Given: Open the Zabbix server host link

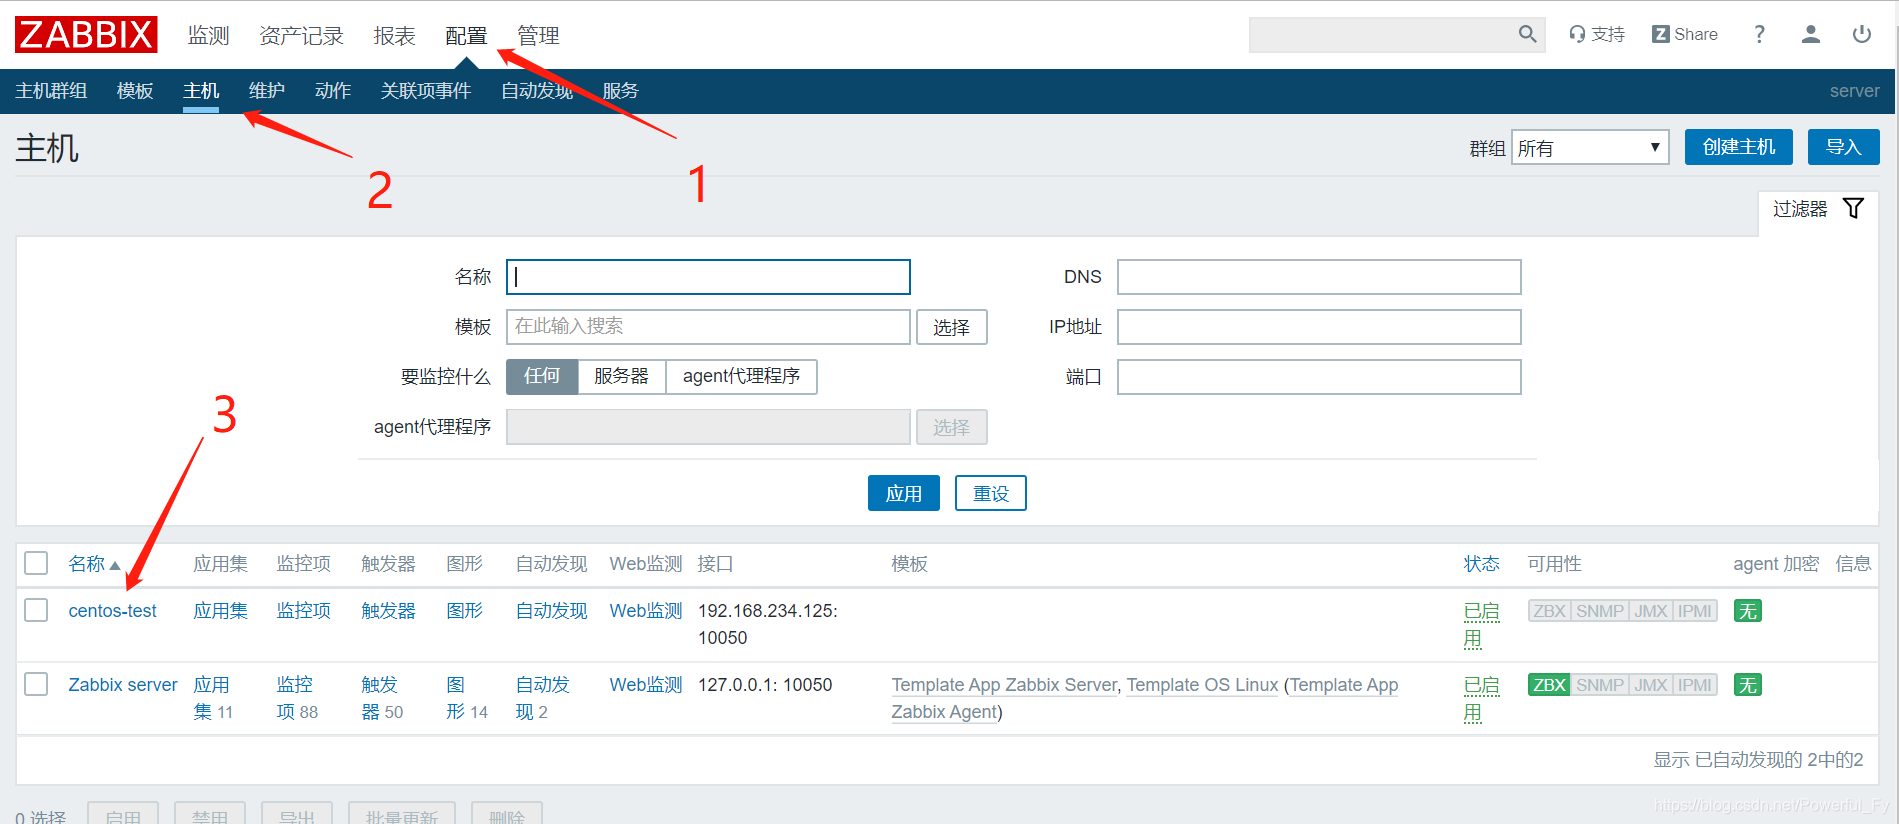Looking at the screenshot, I should pyautogui.click(x=123, y=685).
